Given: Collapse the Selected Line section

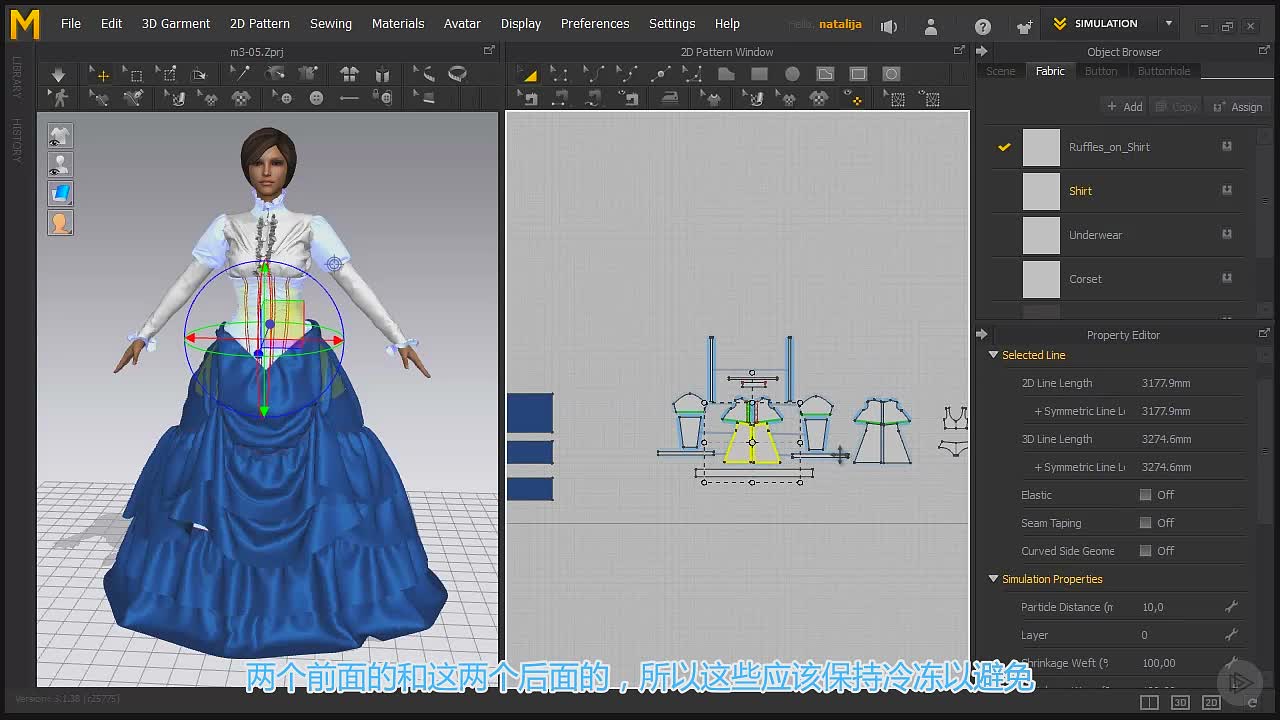Looking at the screenshot, I should pyautogui.click(x=993, y=355).
